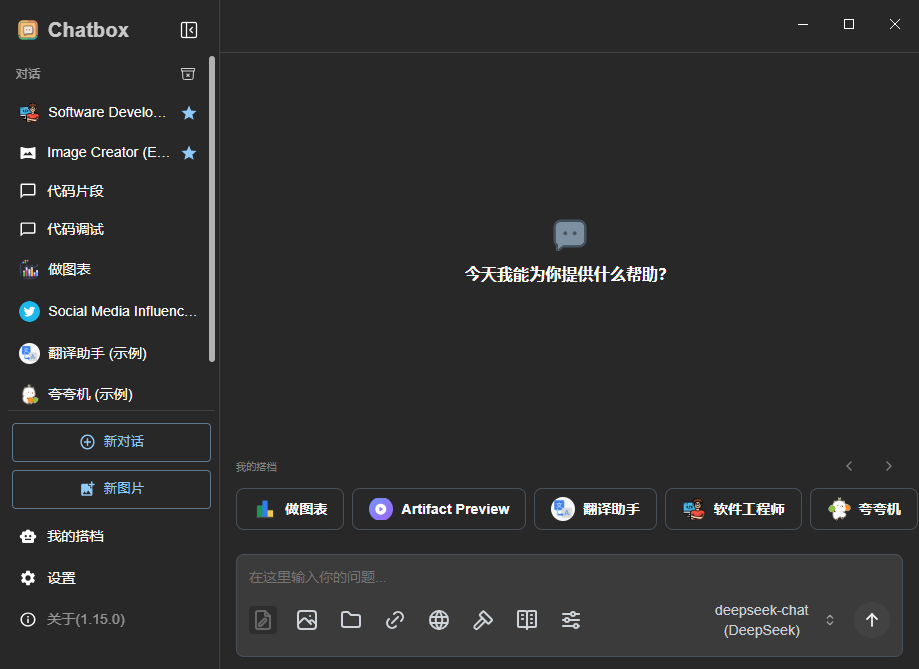Click the 新对话 button
The height and width of the screenshot is (669, 919).
tap(110, 442)
